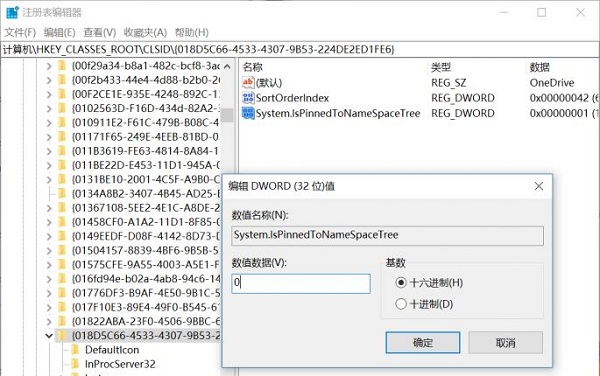This screenshot has height=376, width=600.
Task: Click the 0x00000042 data cell
Action: click(x=564, y=98)
